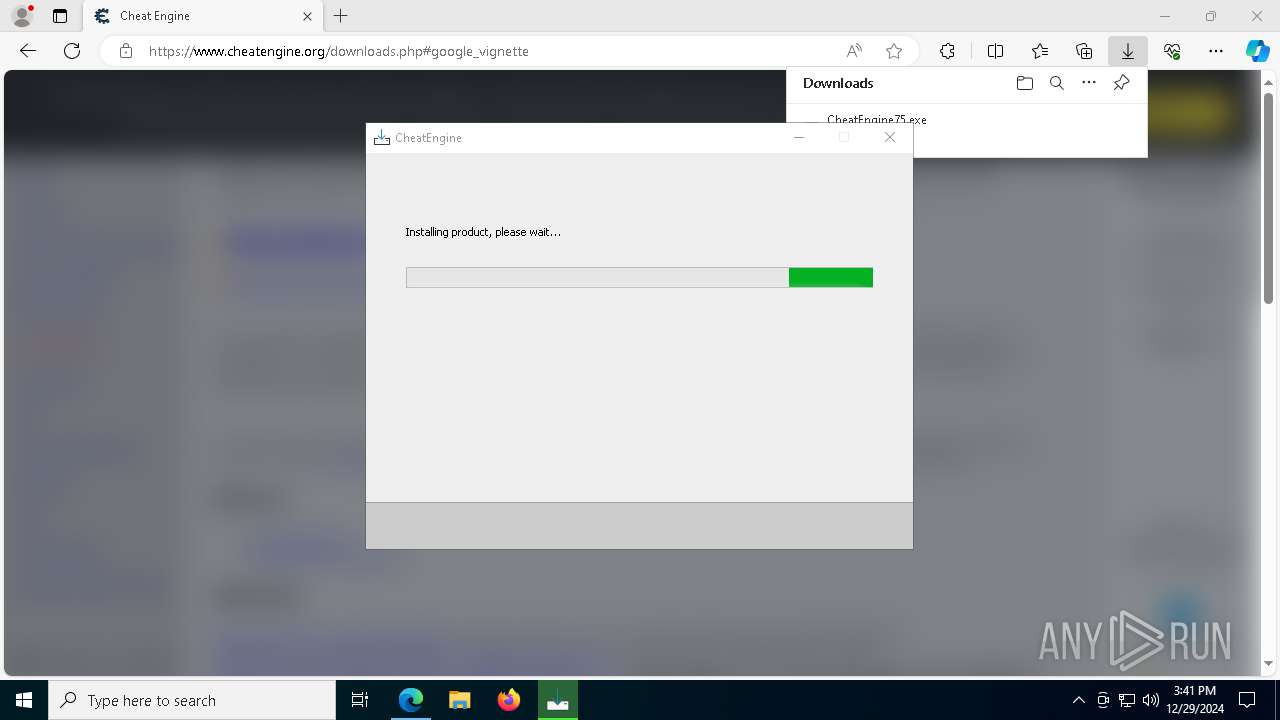Open File Explorer from taskbar

click(x=460, y=700)
